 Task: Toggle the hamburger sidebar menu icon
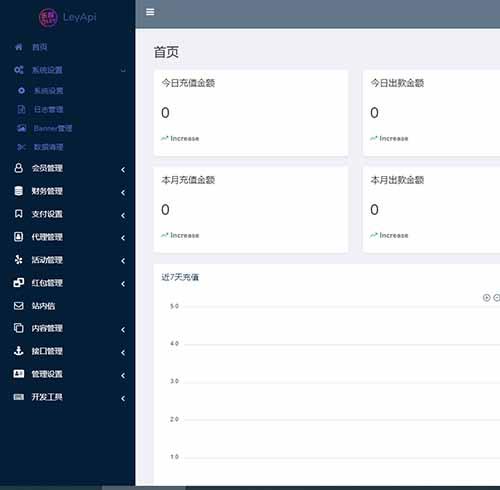[150, 12]
